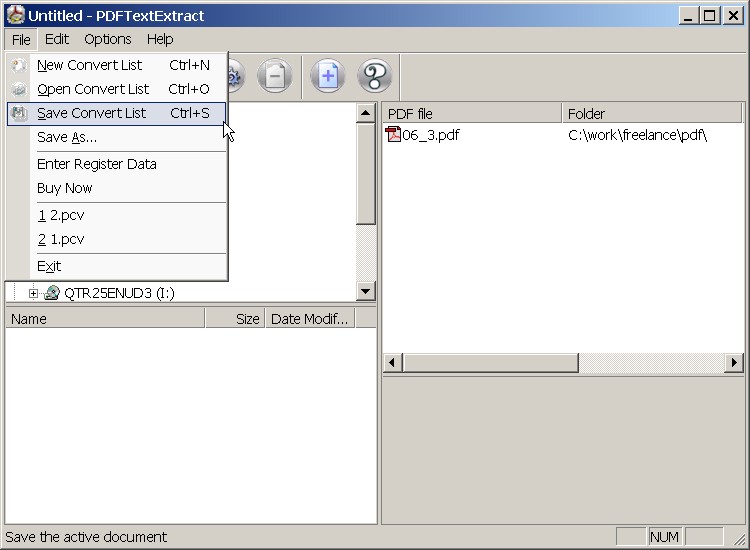
Task: Click PDF list scroll left arrow
Action: 392,363
